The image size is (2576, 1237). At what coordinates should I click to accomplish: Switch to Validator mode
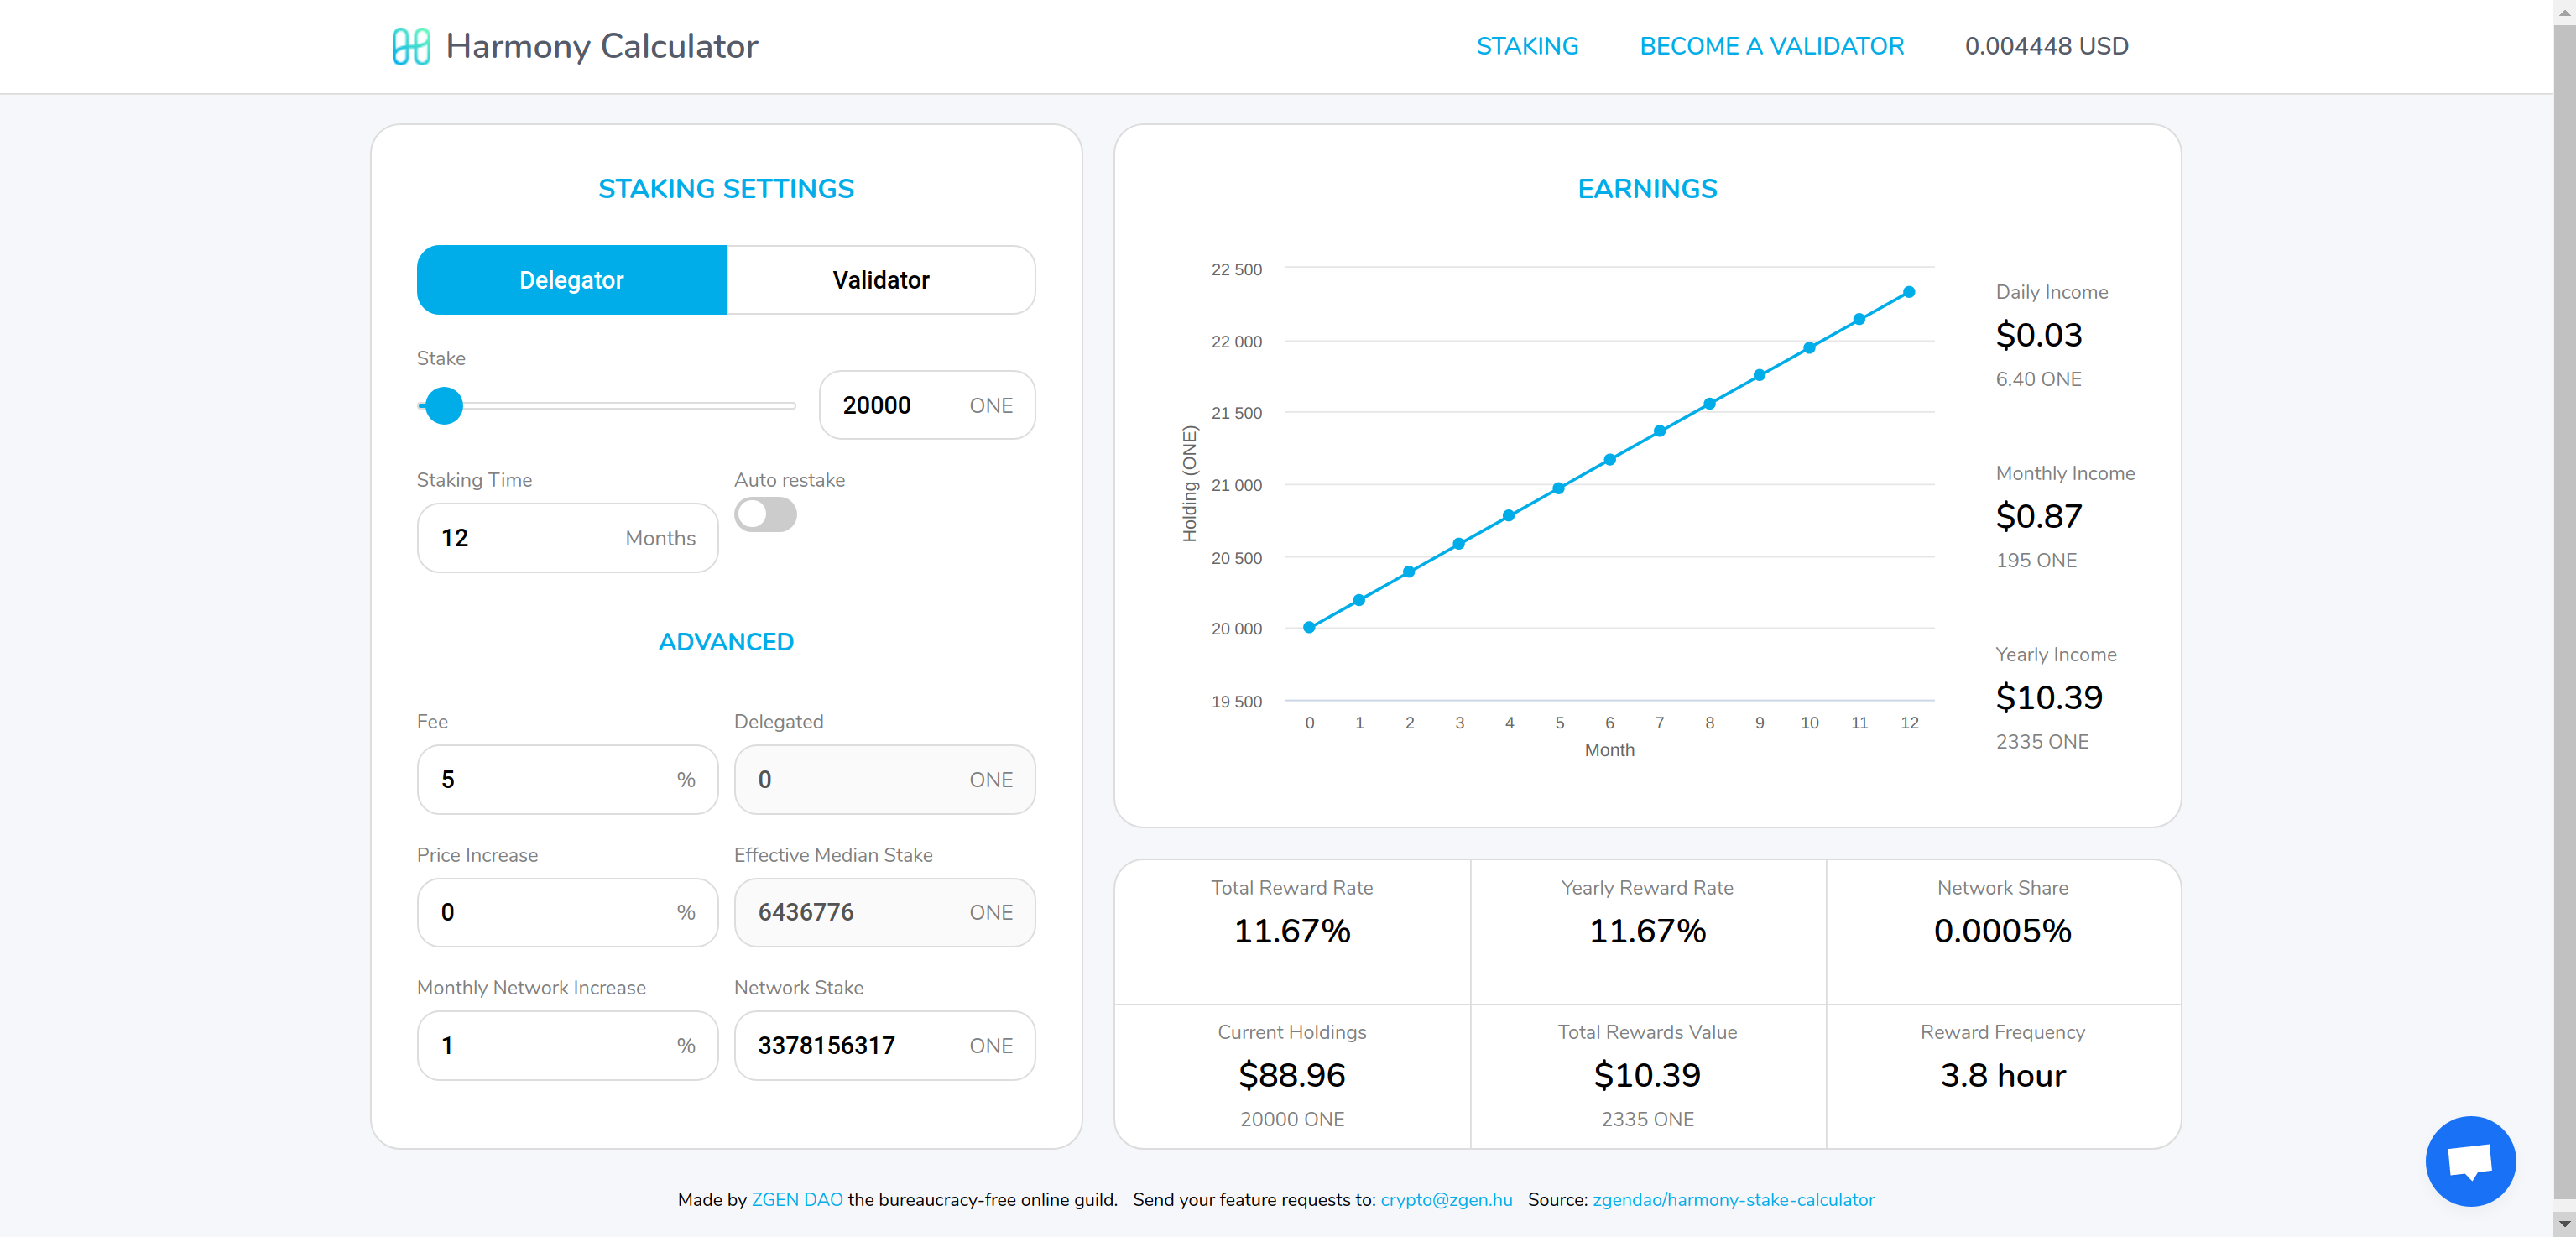point(880,280)
